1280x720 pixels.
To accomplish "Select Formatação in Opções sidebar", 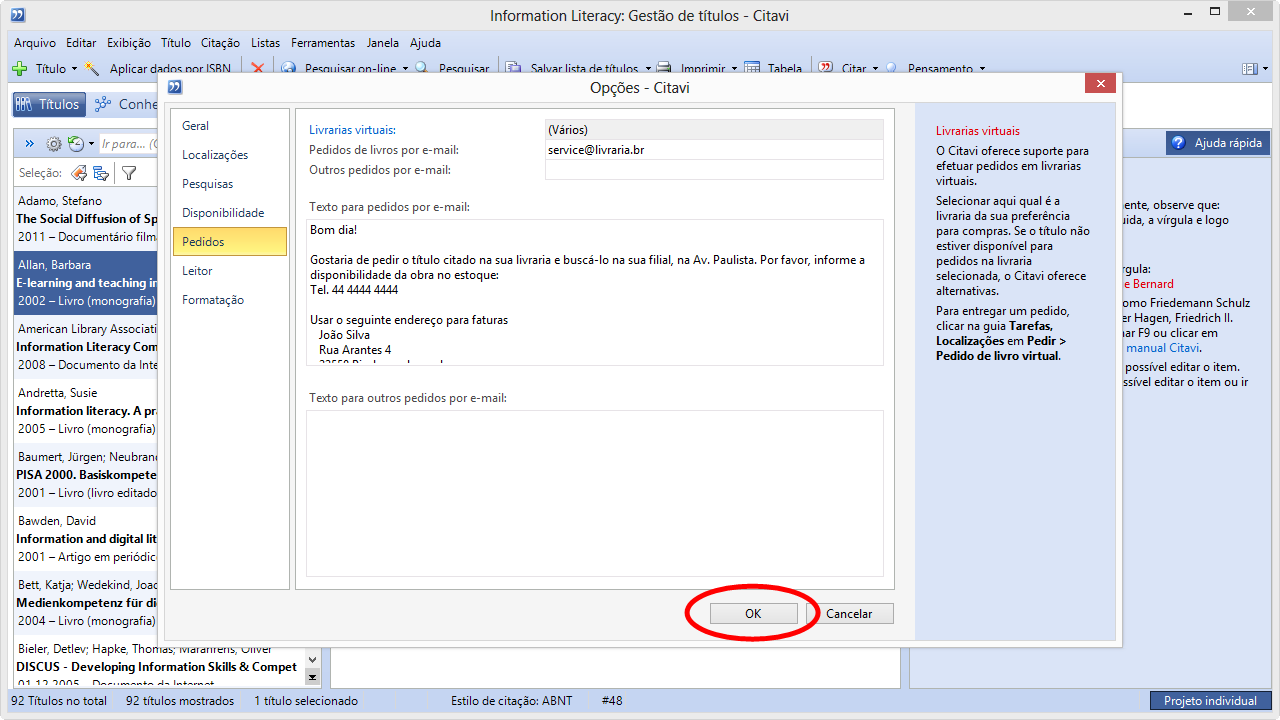I will point(230,300).
